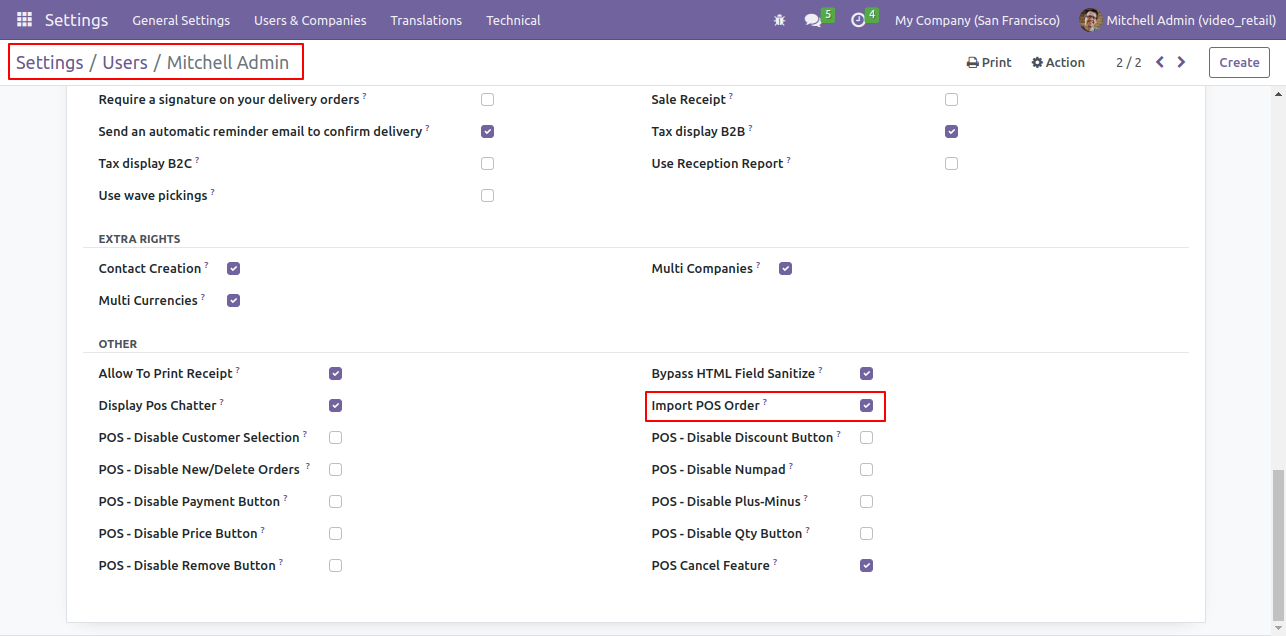Uncheck the Import POS Order checkbox
The height and width of the screenshot is (636, 1286).
tap(867, 406)
